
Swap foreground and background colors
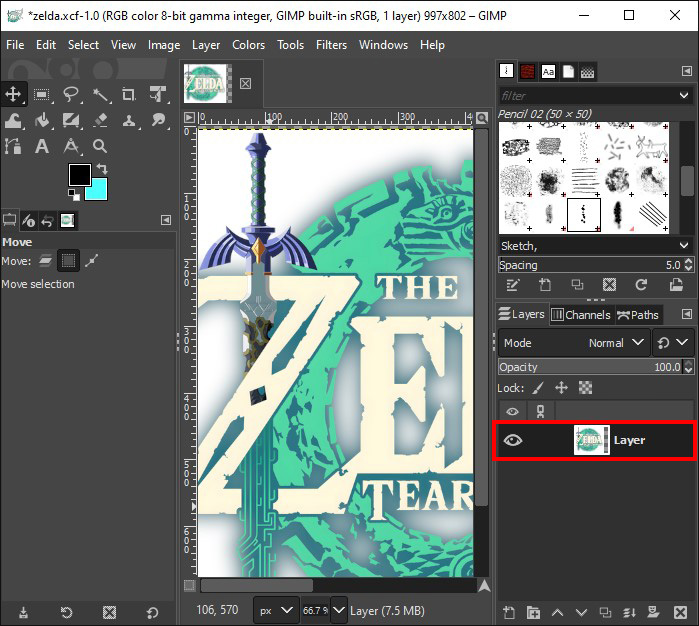tap(103, 170)
